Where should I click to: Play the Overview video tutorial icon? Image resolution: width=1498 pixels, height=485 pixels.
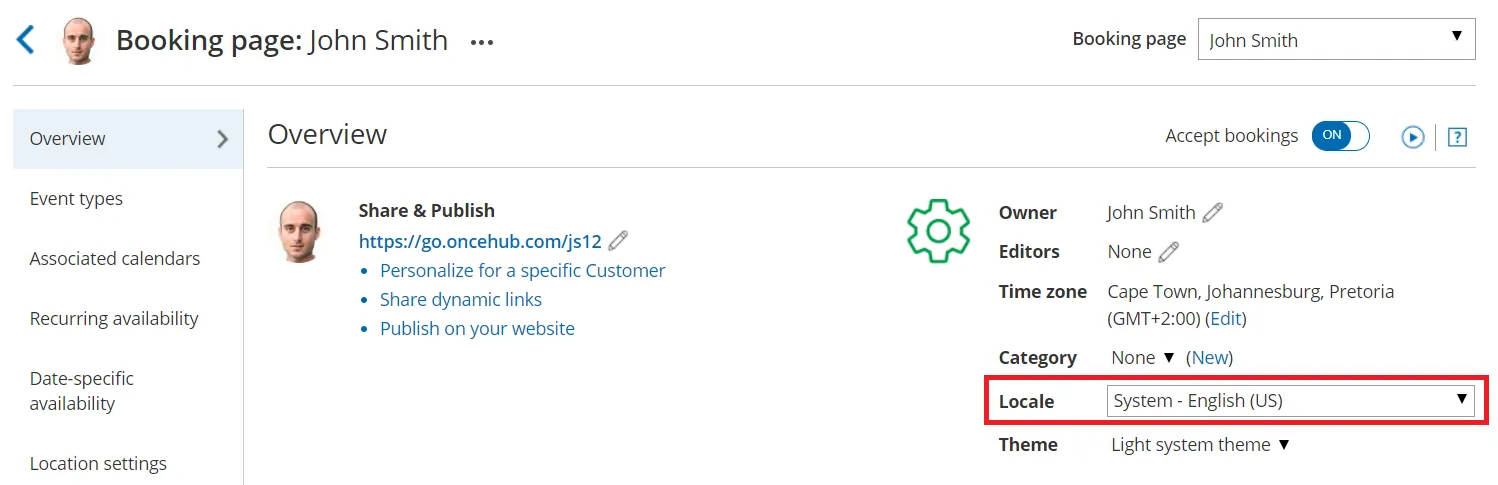pyautogui.click(x=1412, y=137)
